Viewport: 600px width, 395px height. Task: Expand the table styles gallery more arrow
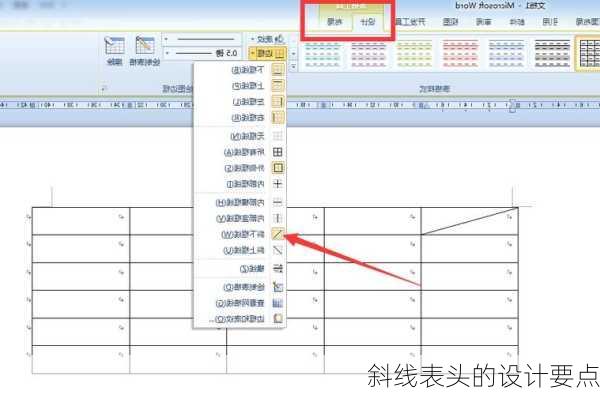coord(293,67)
